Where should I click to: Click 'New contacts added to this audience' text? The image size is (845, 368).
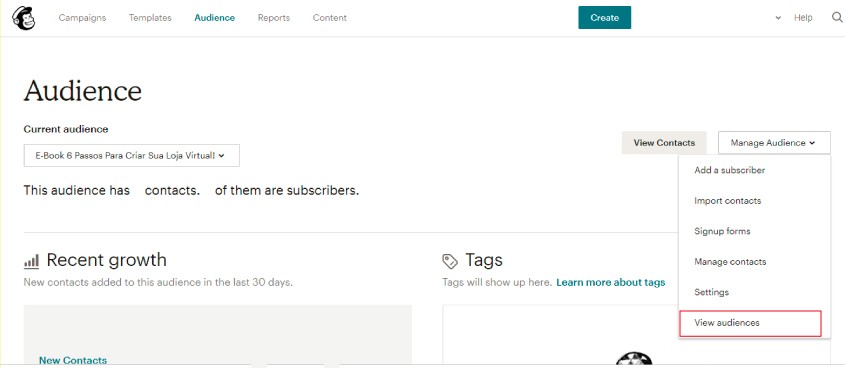click(x=158, y=282)
